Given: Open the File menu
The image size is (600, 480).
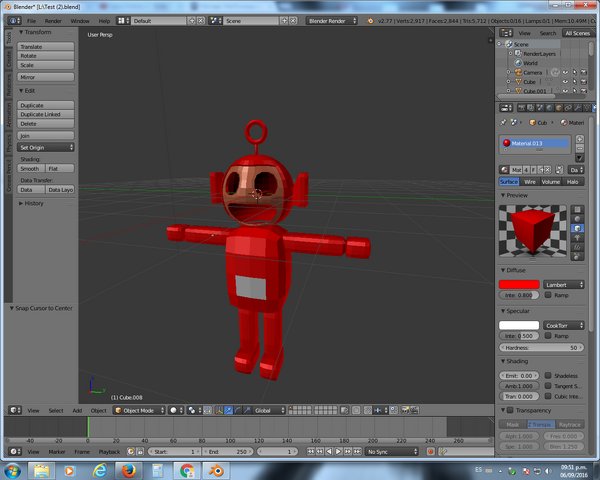Looking at the screenshot, I should pos(31,21).
